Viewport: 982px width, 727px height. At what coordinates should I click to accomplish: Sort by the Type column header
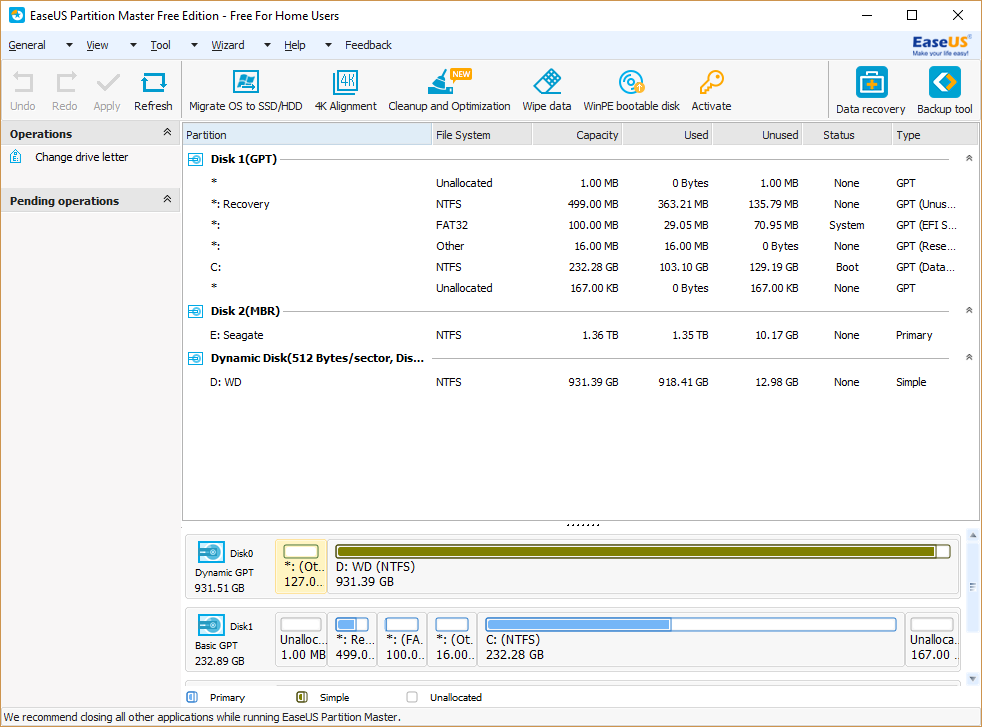coord(934,135)
